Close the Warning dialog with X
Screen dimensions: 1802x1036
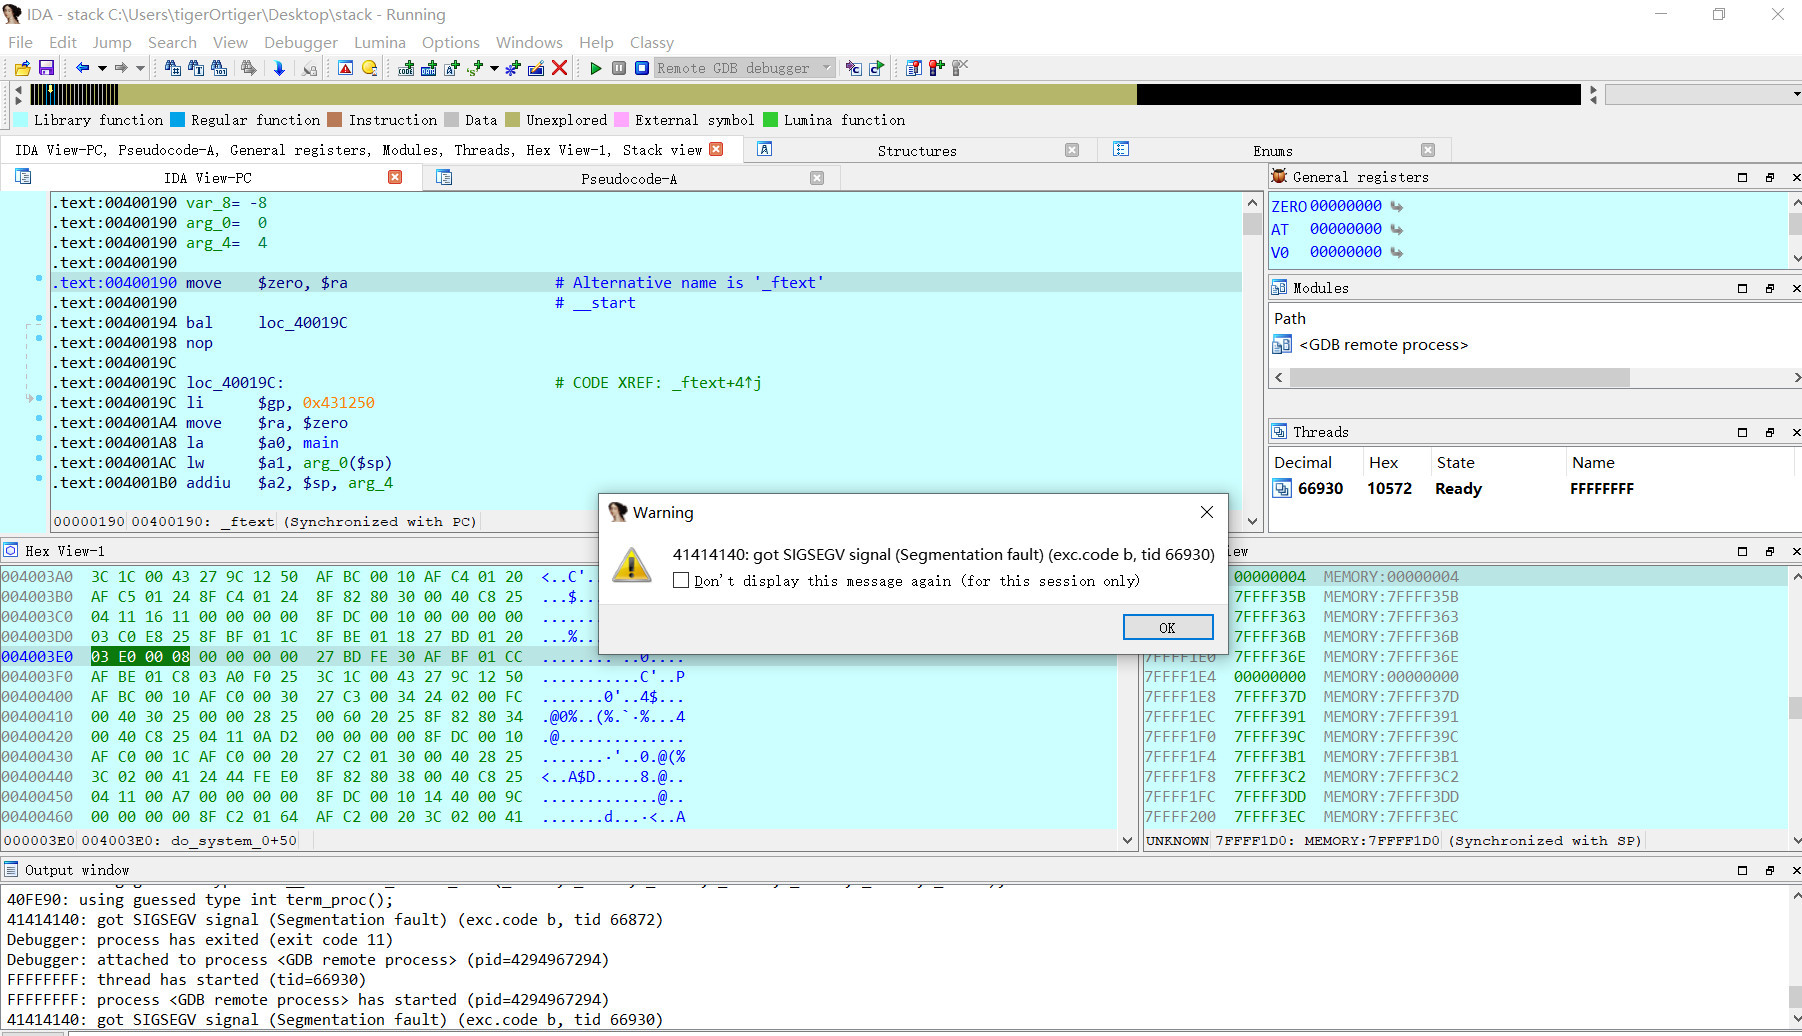point(1206,512)
